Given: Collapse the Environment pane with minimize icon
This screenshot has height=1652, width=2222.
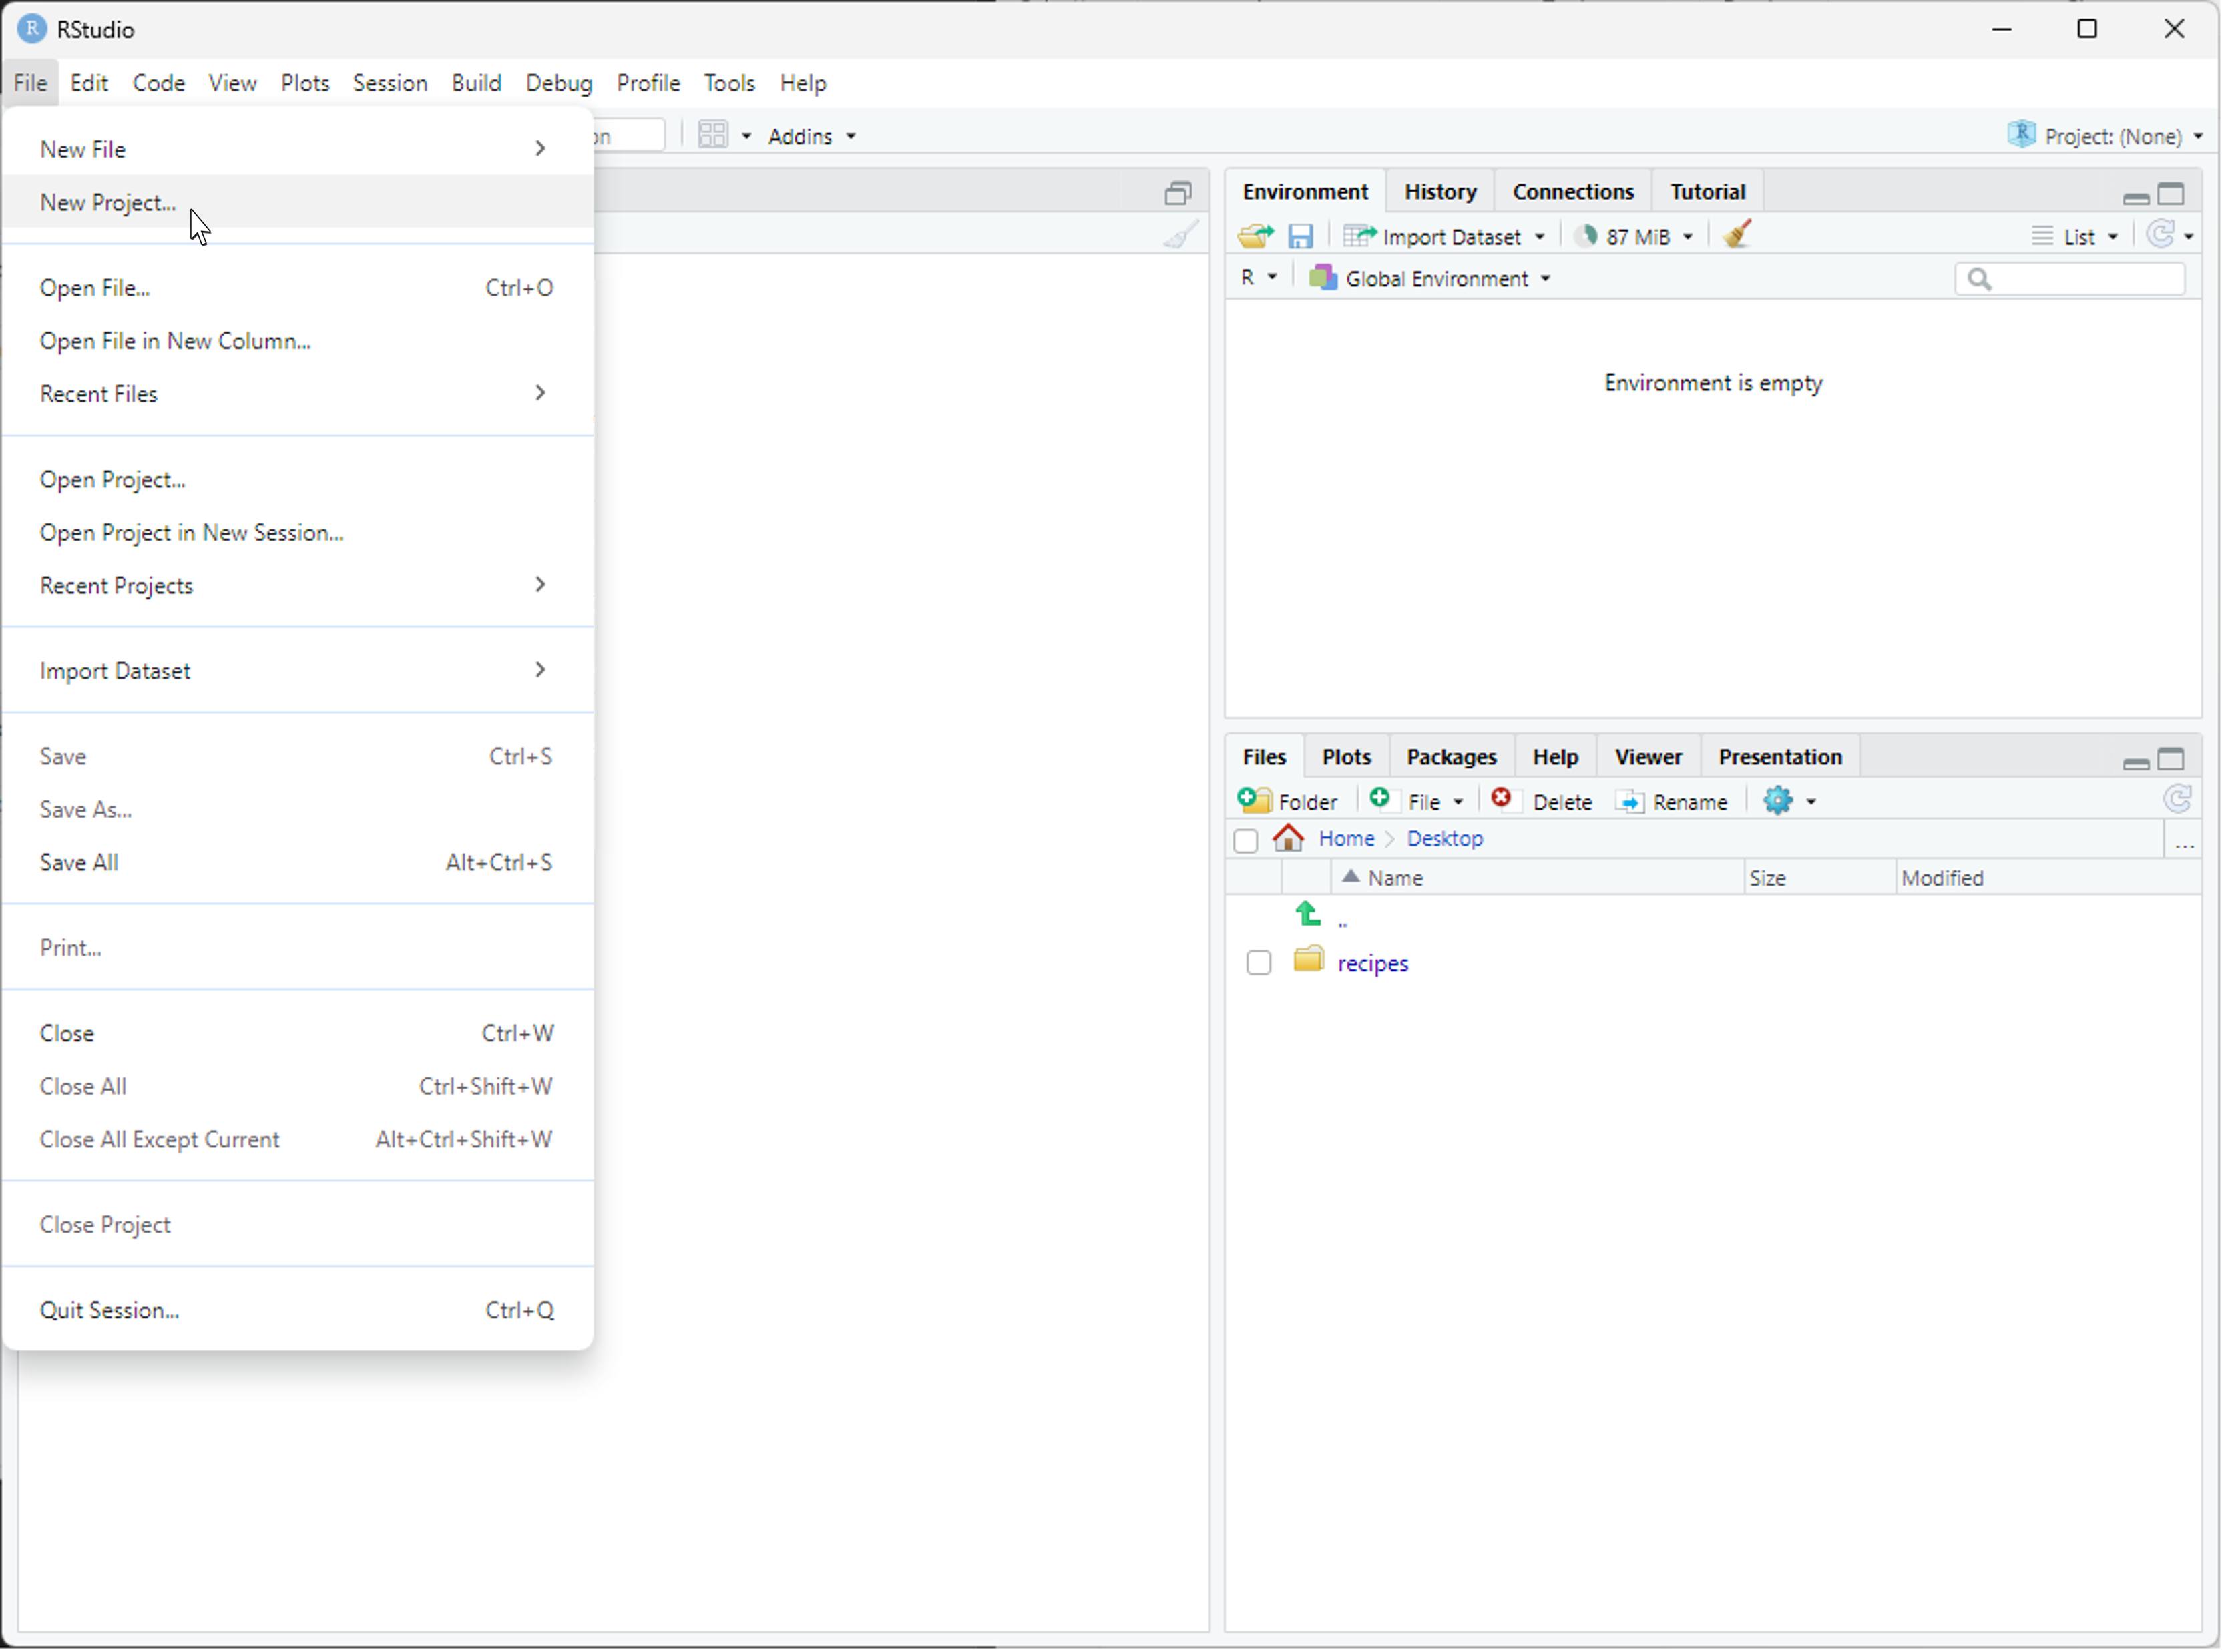Looking at the screenshot, I should point(2136,196).
